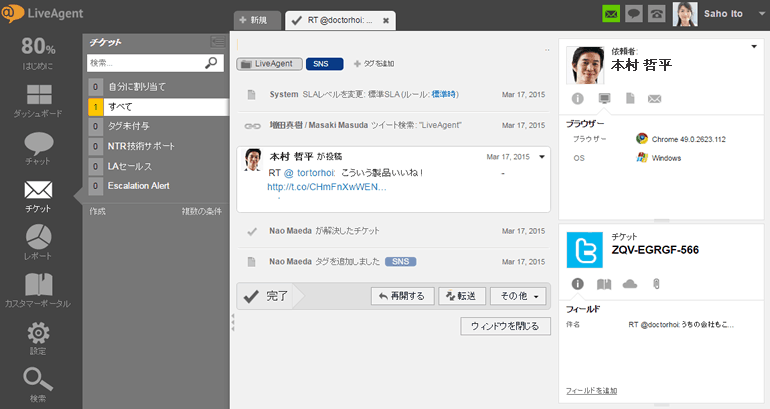Click the Chrome 49.0.2623.112 browser entry
Viewport: 770px width, 409px height.
pos(681,139)
